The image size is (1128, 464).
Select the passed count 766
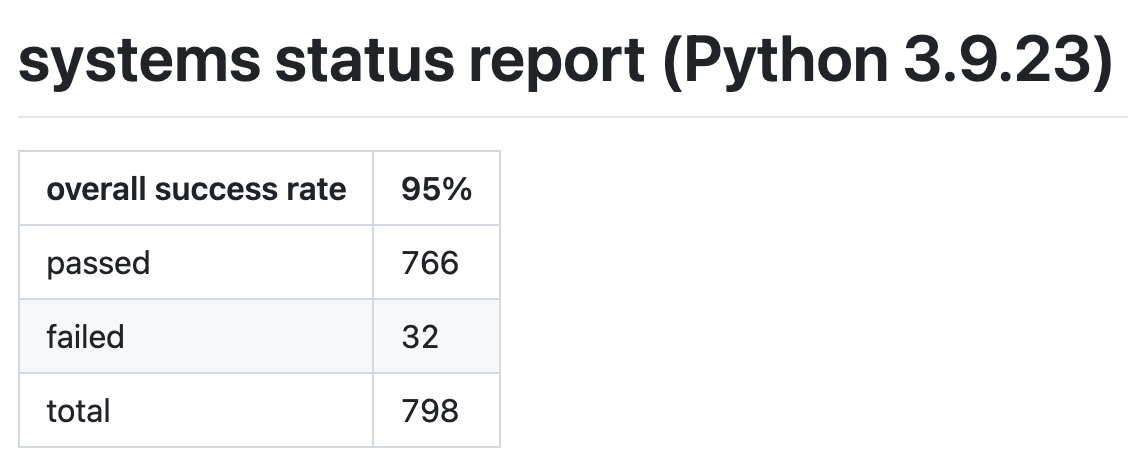coord(429,263)
